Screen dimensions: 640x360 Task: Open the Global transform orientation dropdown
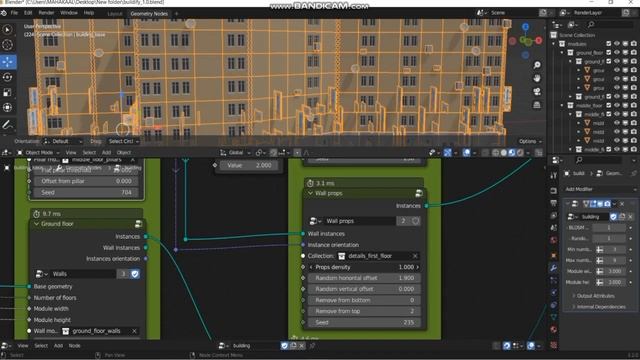click(x=236, y=153)
